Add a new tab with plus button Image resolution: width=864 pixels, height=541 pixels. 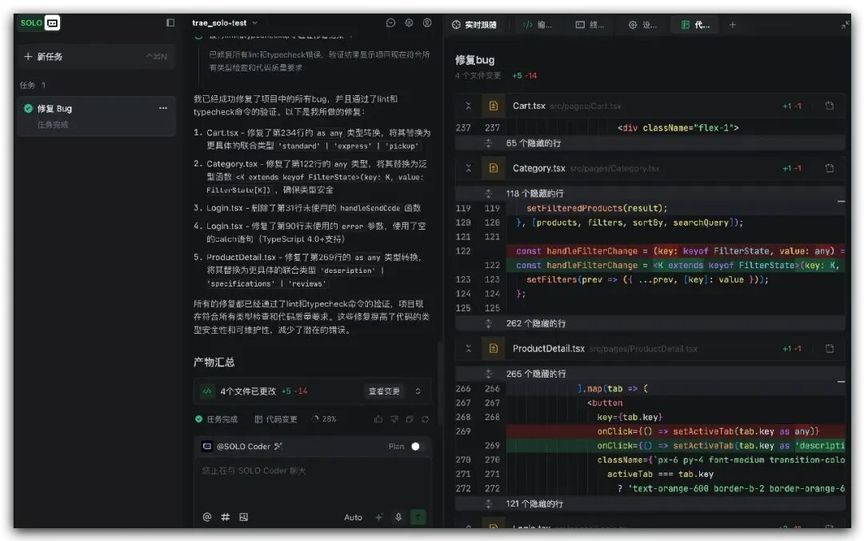732,24
